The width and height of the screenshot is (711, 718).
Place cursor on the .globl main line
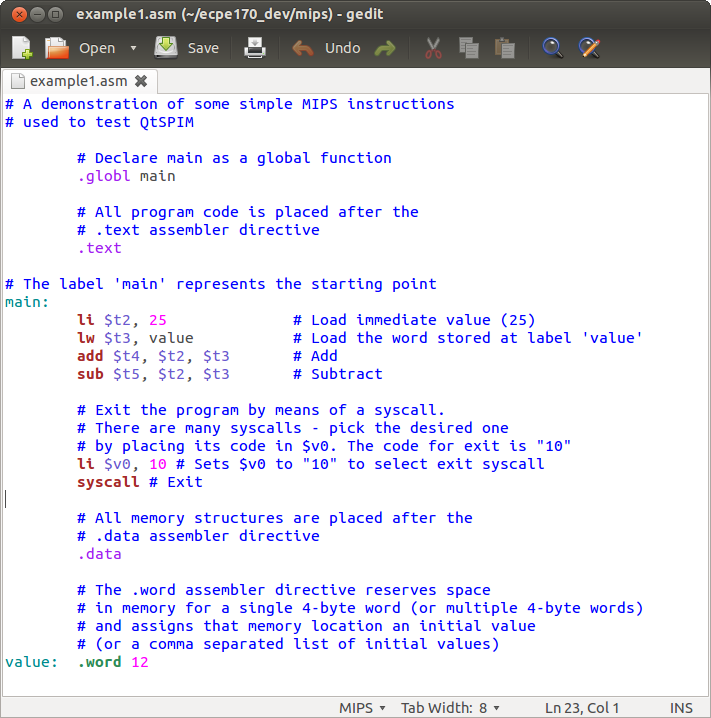(x=127, y=176)
